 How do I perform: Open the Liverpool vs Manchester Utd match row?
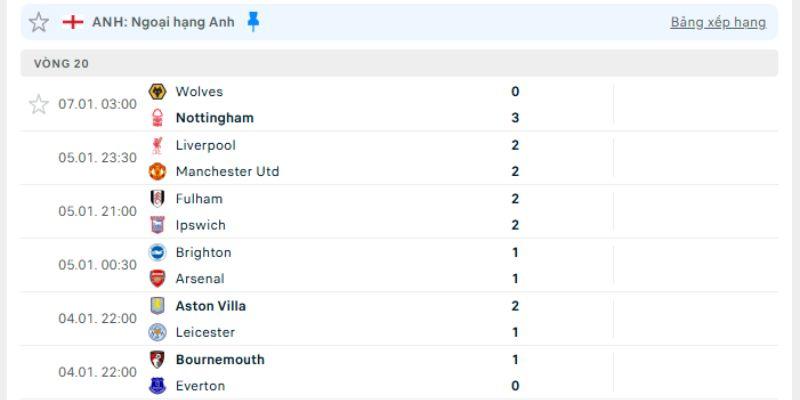[x=399, y=158]
